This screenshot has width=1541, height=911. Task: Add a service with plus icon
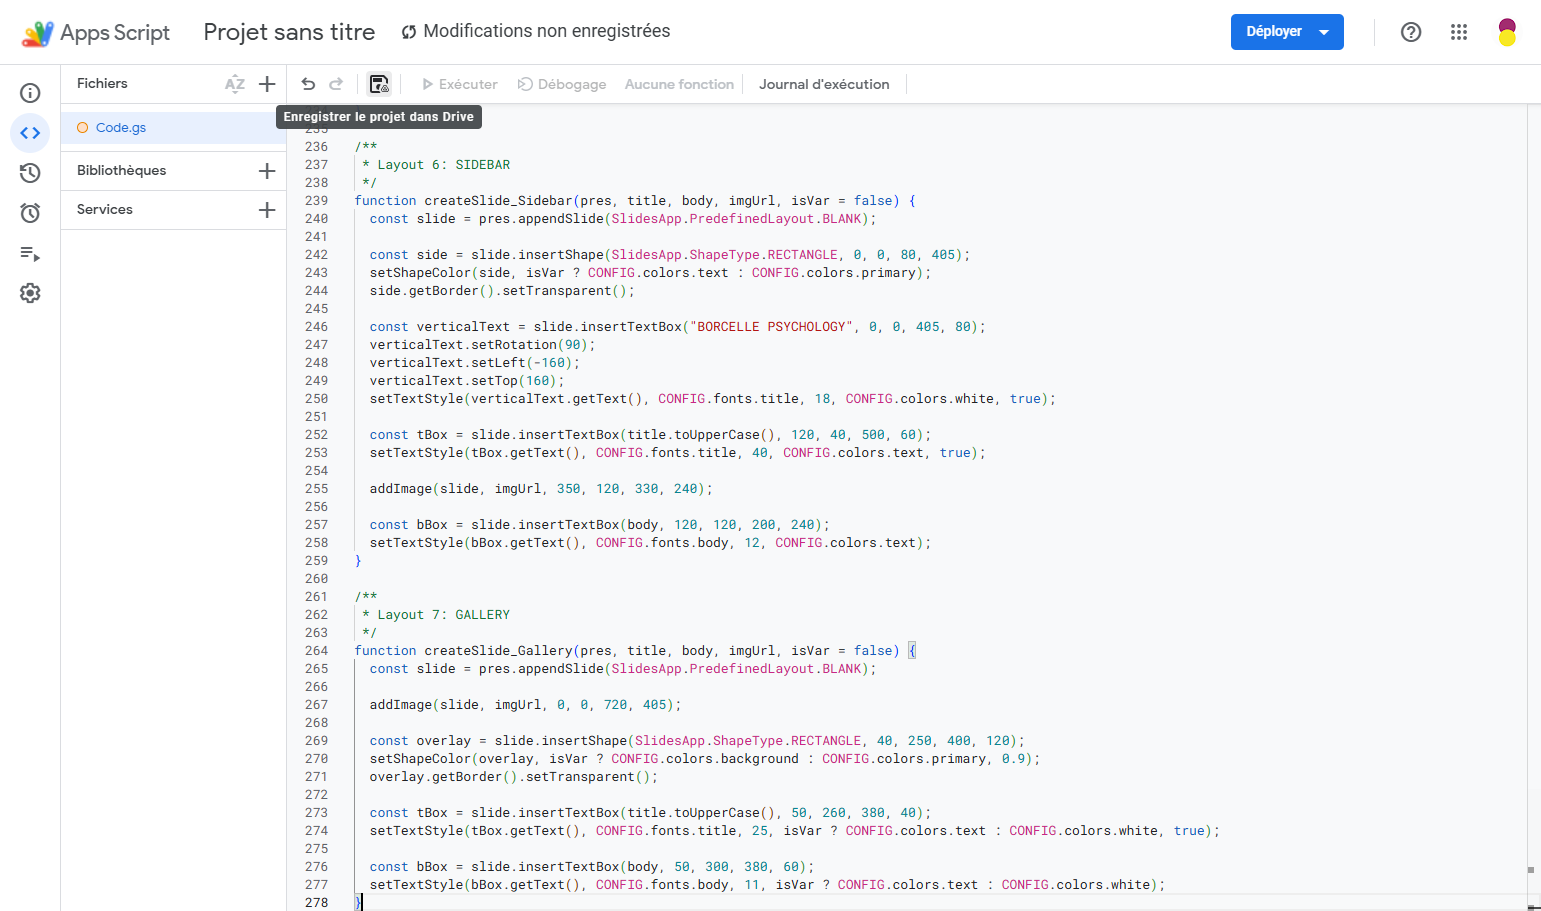click(267, 210)
